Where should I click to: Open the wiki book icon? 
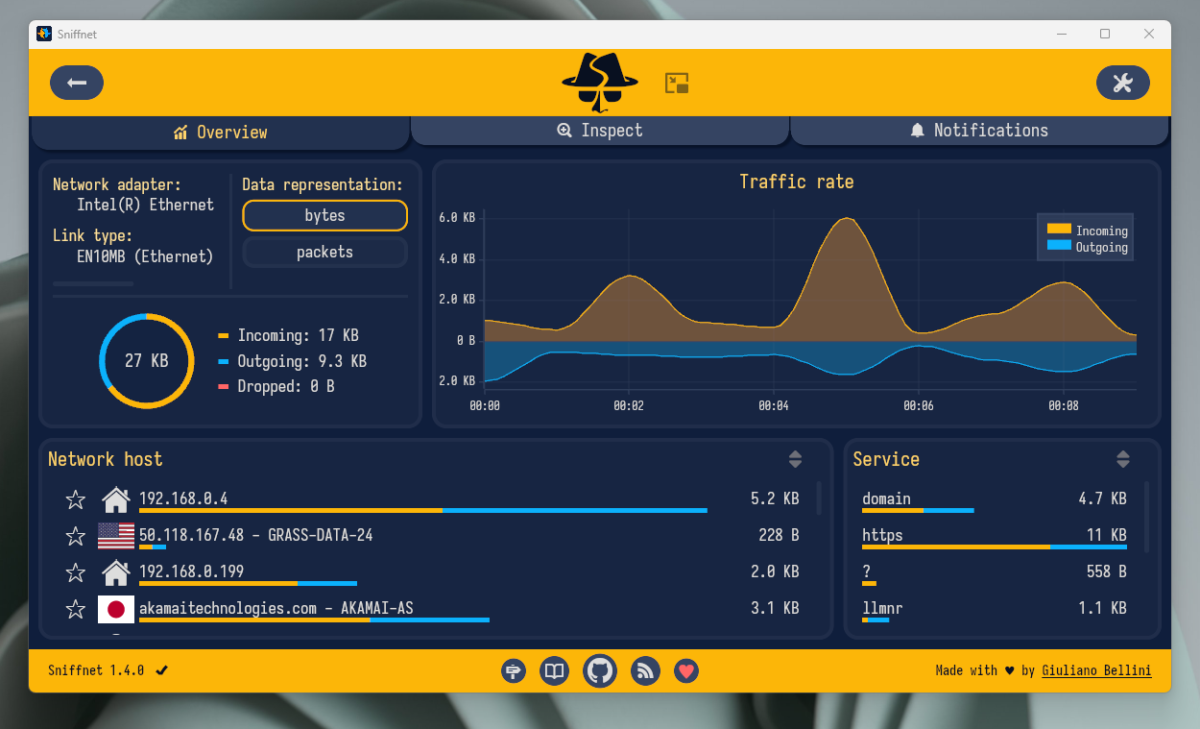pyautogui.click(x=554, y=671)
